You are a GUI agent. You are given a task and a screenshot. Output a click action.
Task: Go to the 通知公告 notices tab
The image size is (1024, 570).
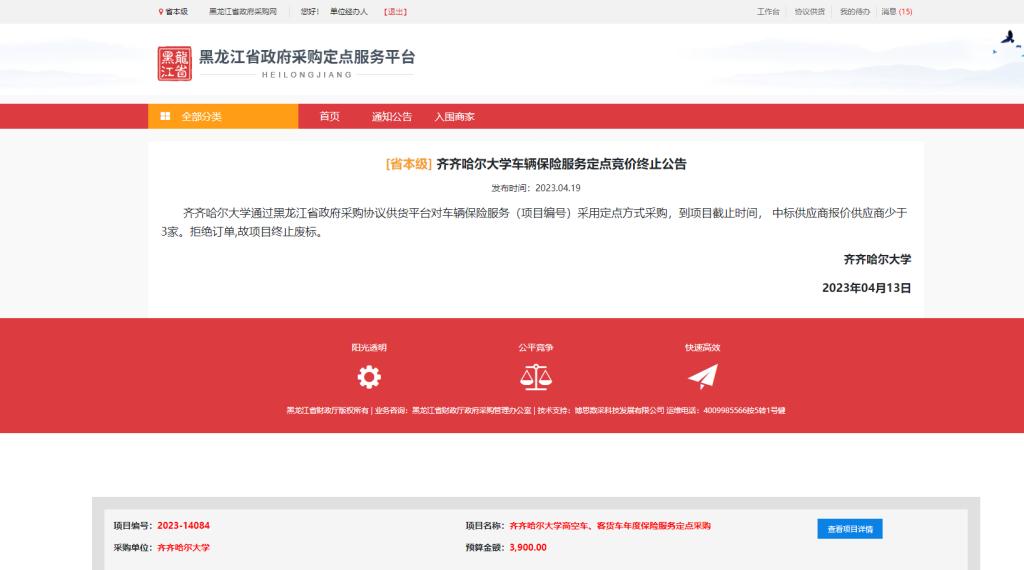tap(391, 116)
